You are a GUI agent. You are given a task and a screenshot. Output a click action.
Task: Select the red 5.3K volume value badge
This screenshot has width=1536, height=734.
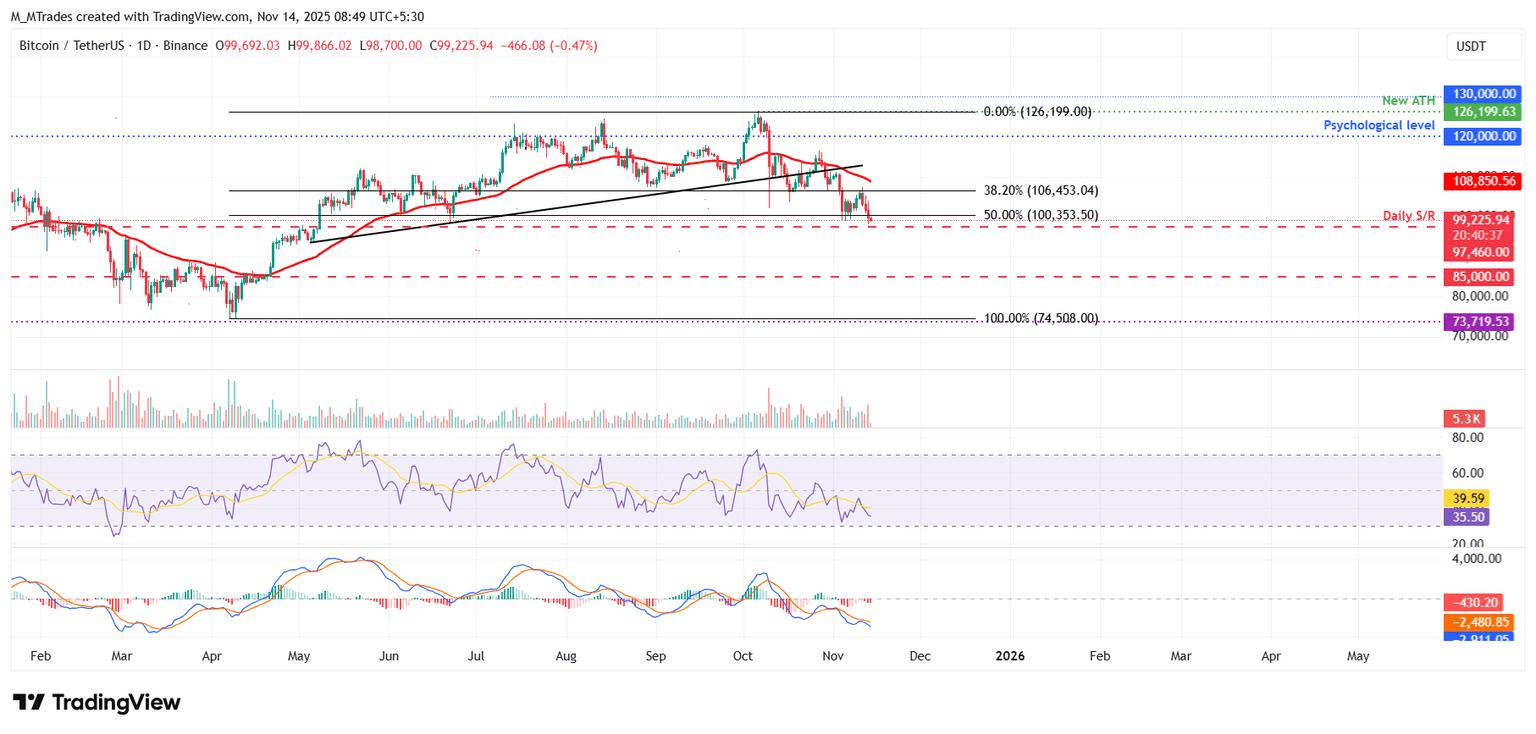(x=1466, y=416)
